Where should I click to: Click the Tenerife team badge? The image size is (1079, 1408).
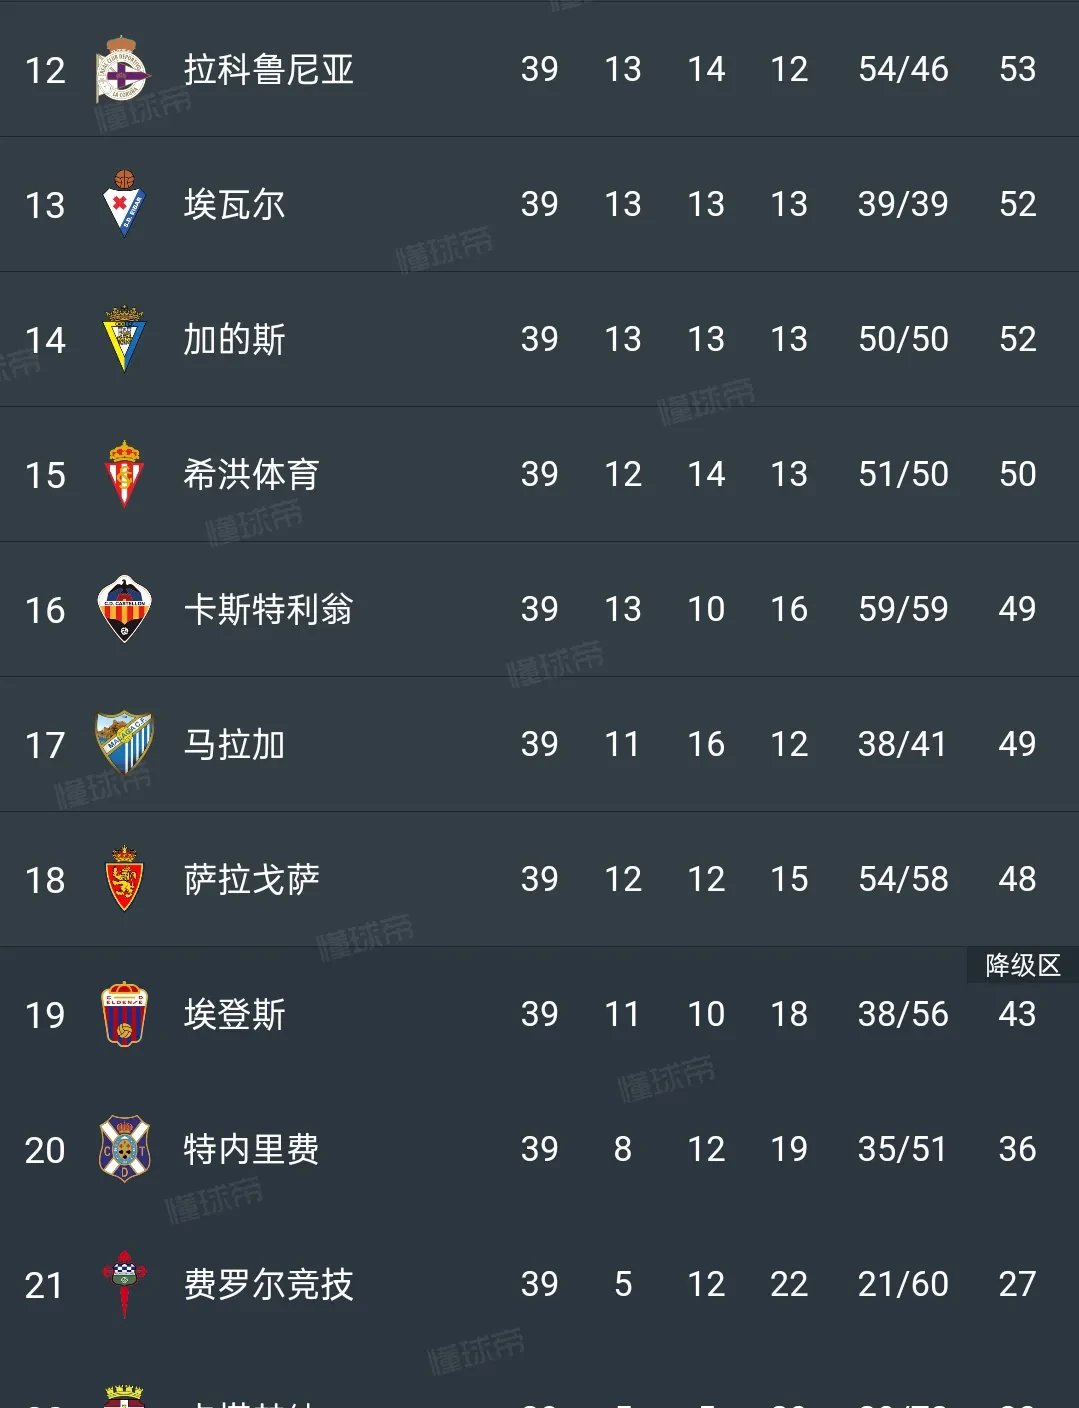tap(124, 1149)
